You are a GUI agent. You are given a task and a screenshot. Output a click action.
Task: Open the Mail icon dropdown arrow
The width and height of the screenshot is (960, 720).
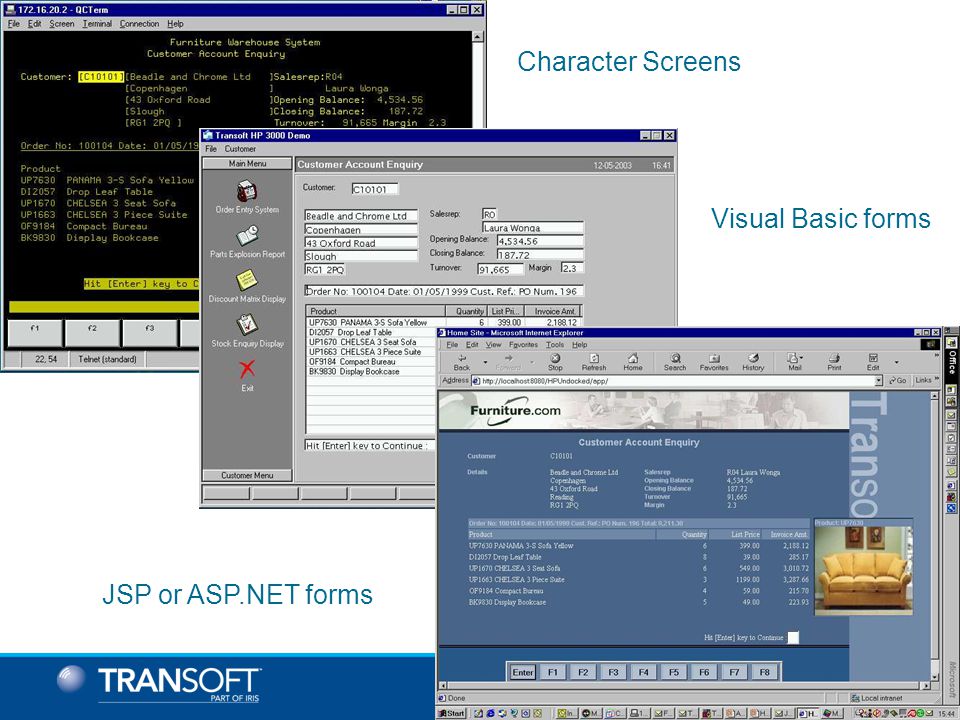[801, 358]
